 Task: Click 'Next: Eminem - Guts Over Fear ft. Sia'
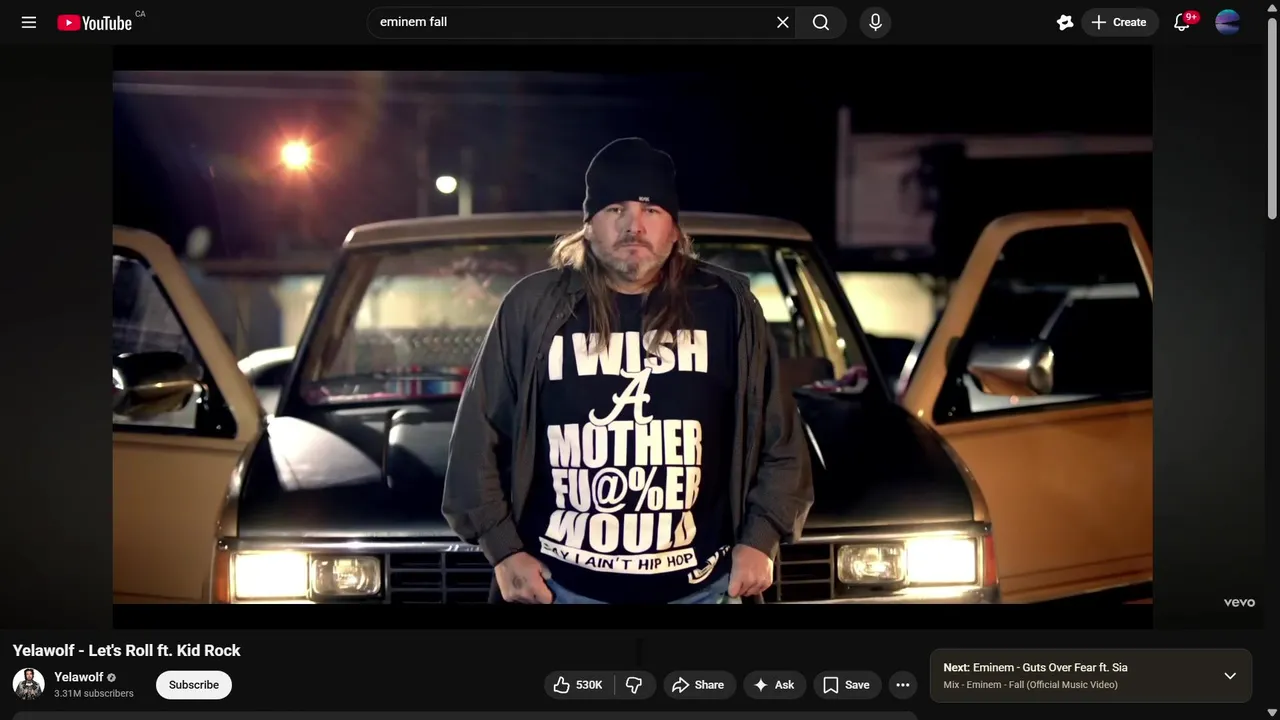coord(1035,667)
